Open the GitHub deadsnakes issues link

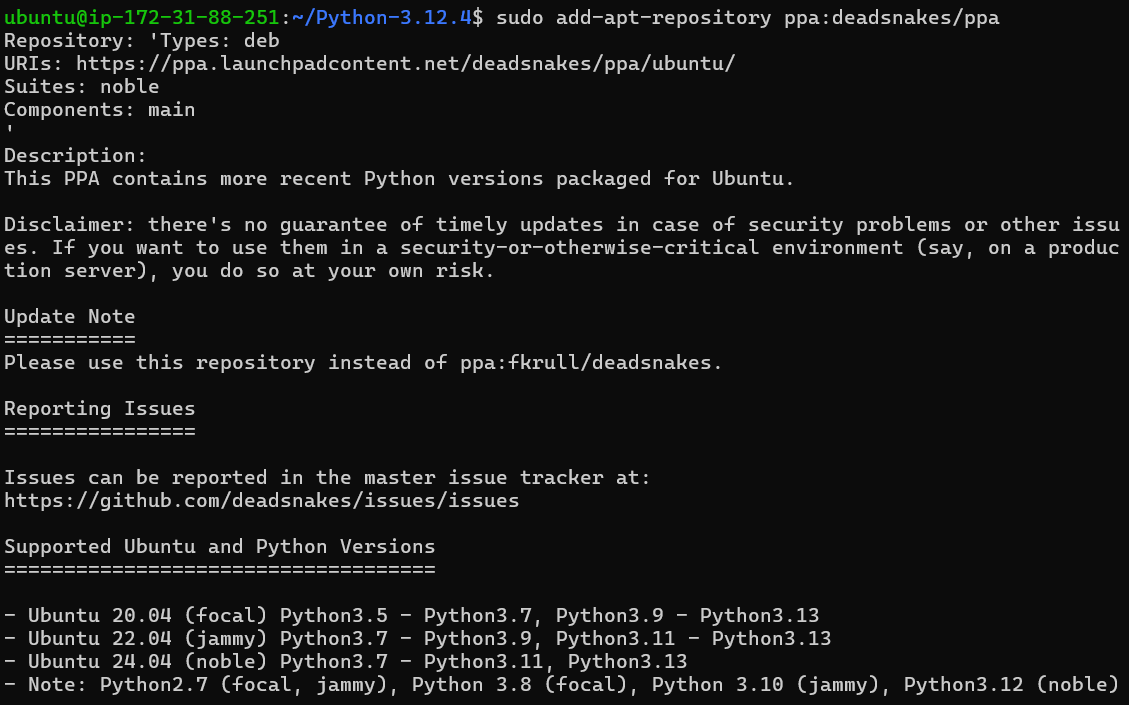point(260,500)
